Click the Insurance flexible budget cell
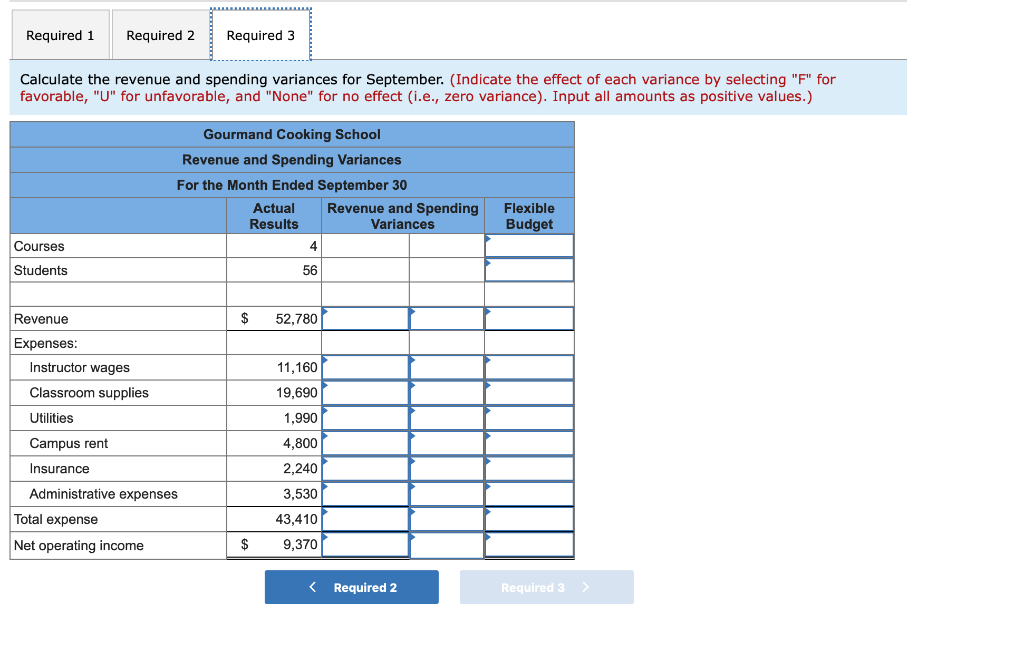 [529, 468]
